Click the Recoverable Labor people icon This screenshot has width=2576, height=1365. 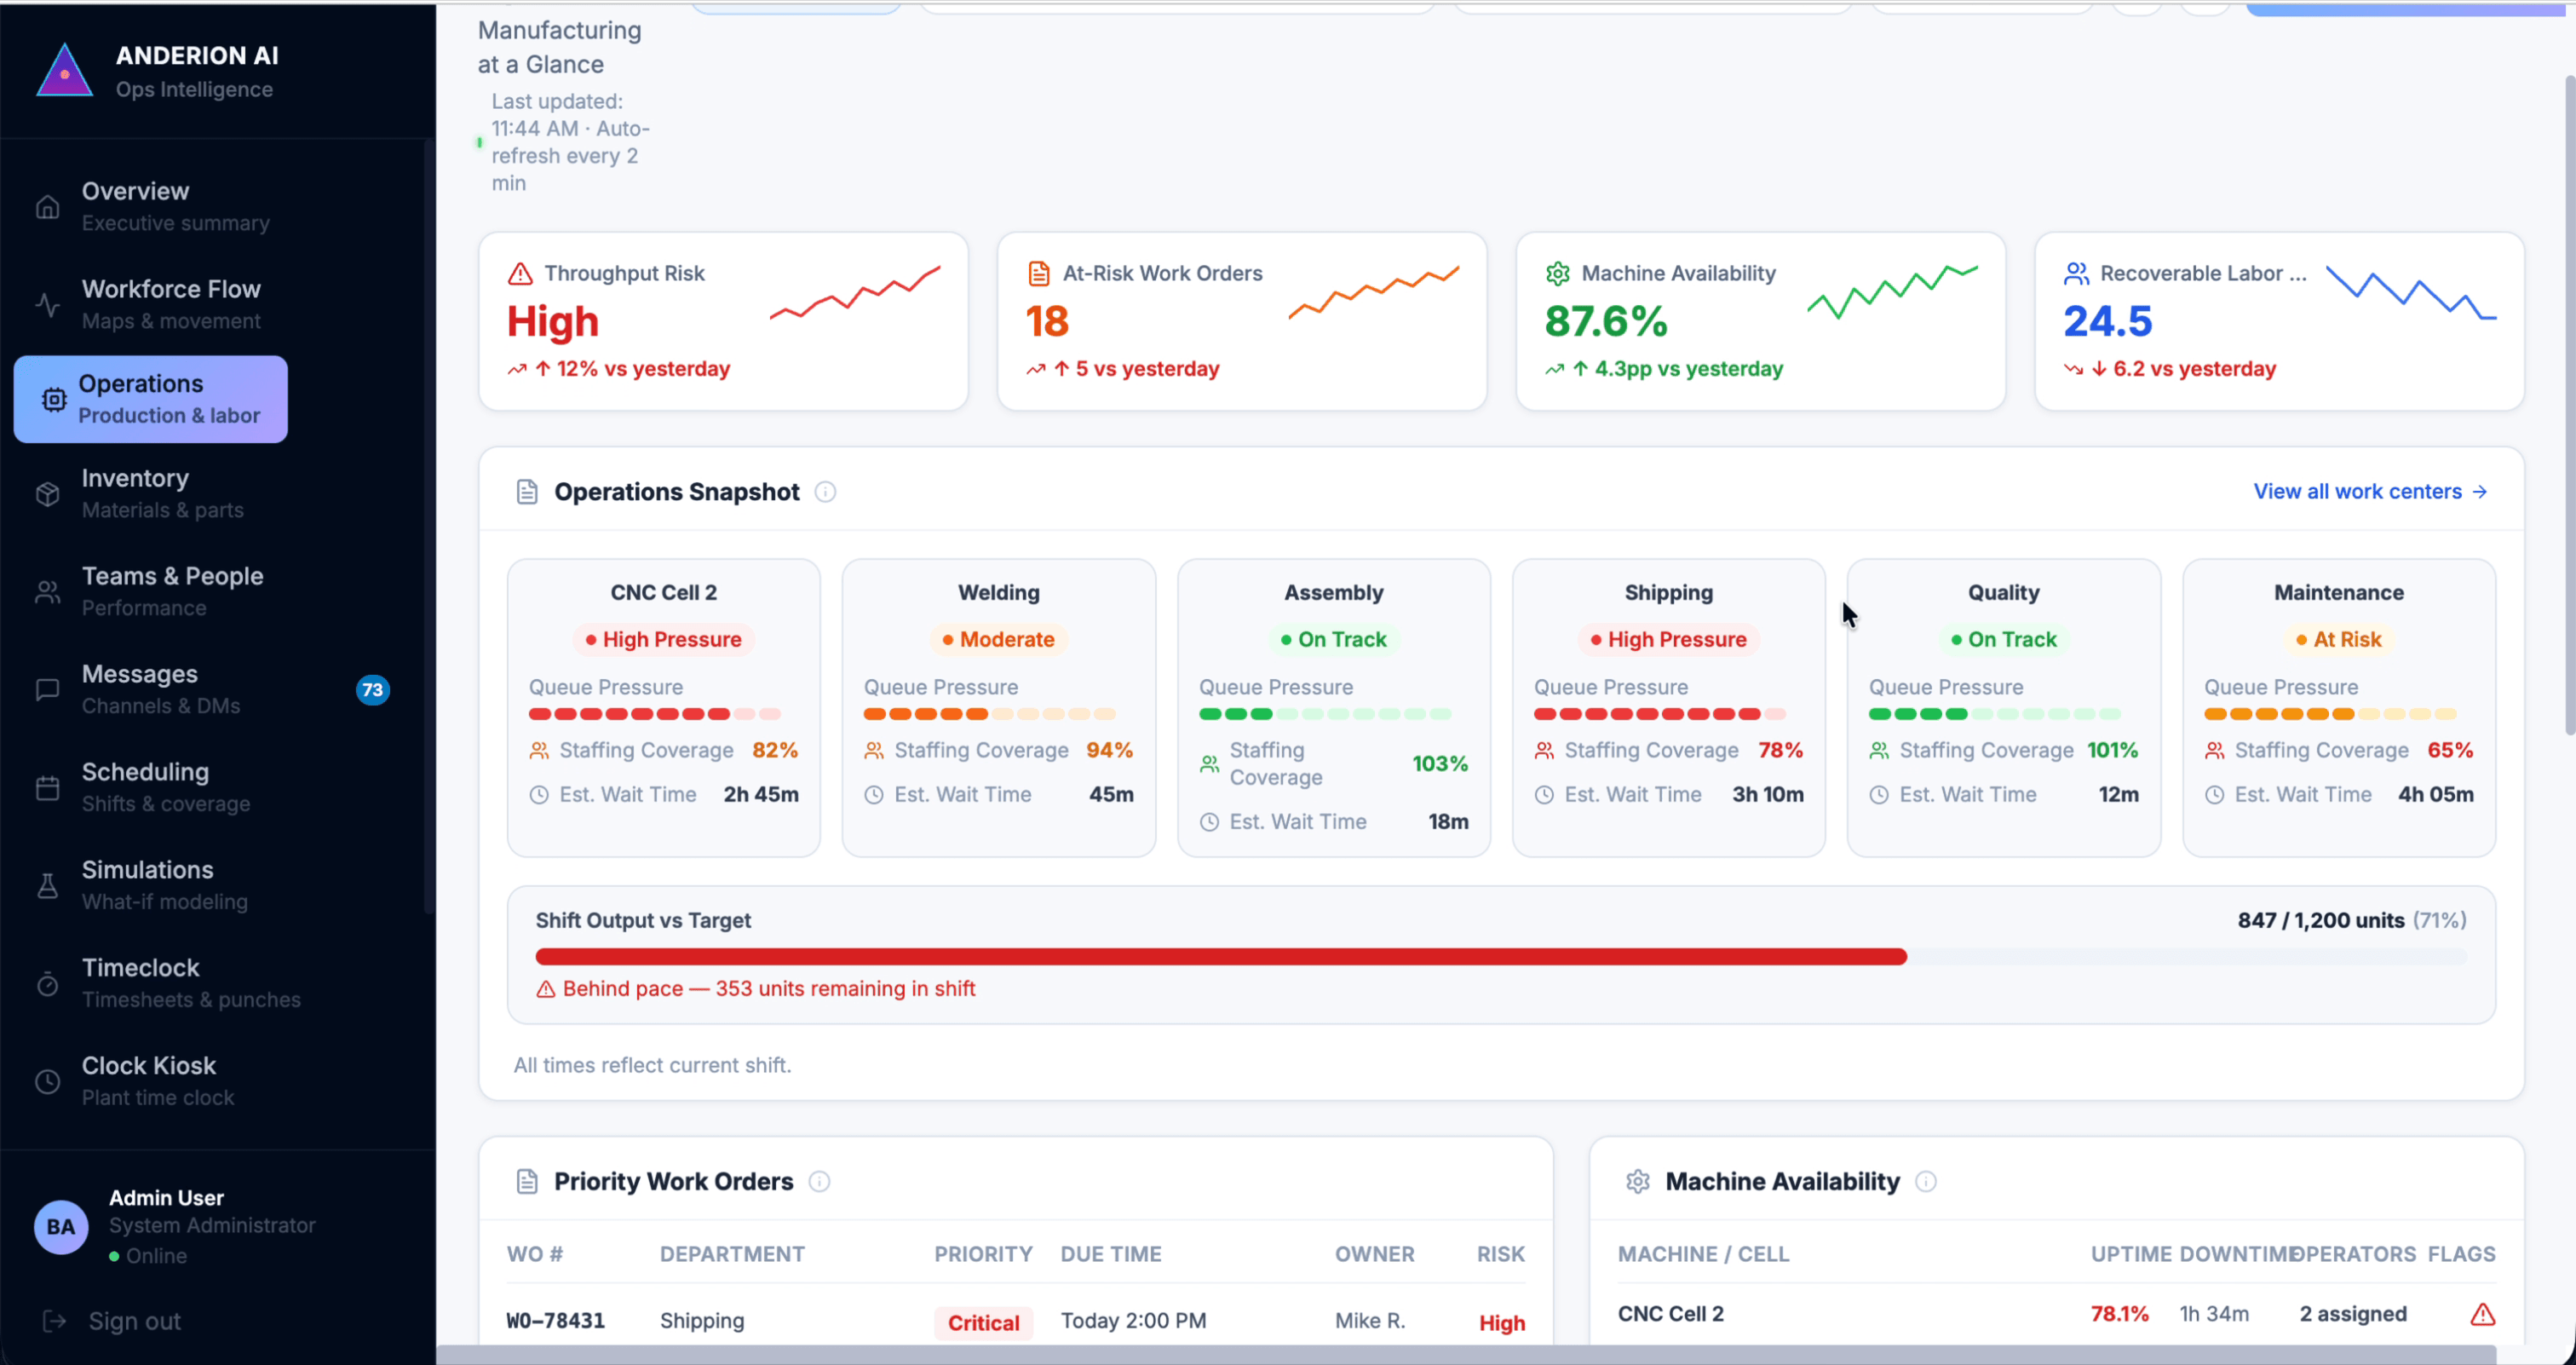point(2077,273)
